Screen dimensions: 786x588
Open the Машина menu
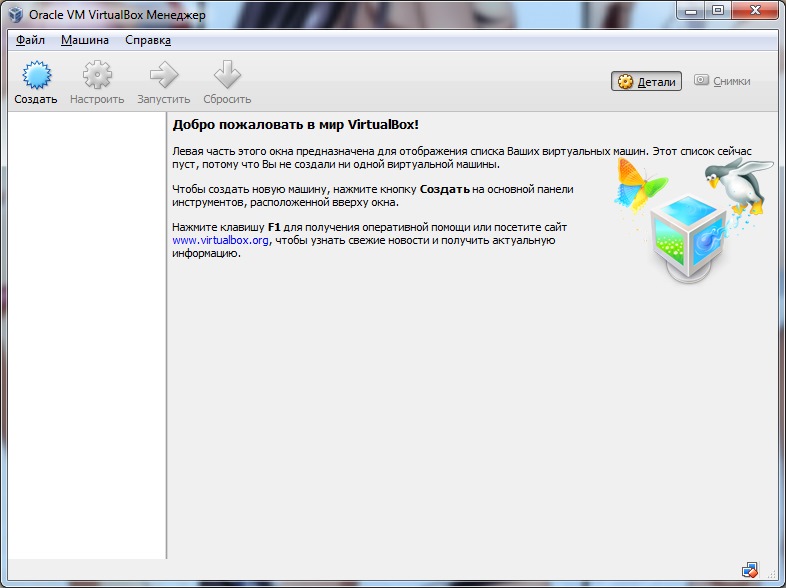tap(85, 40)
